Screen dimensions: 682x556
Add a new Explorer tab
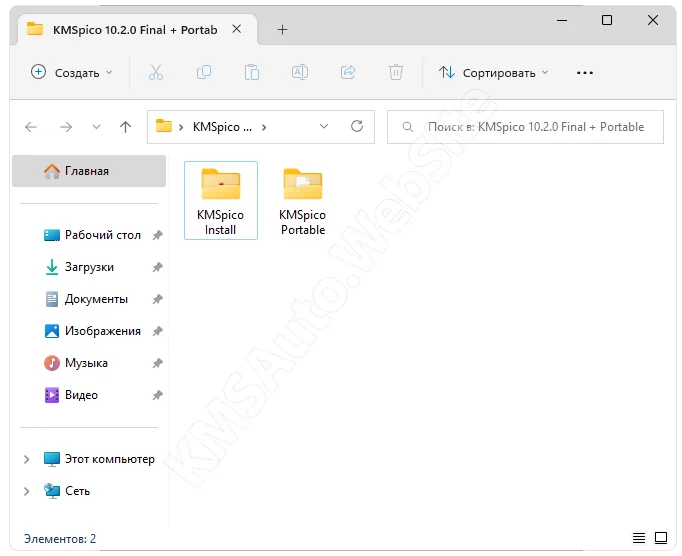282,29
